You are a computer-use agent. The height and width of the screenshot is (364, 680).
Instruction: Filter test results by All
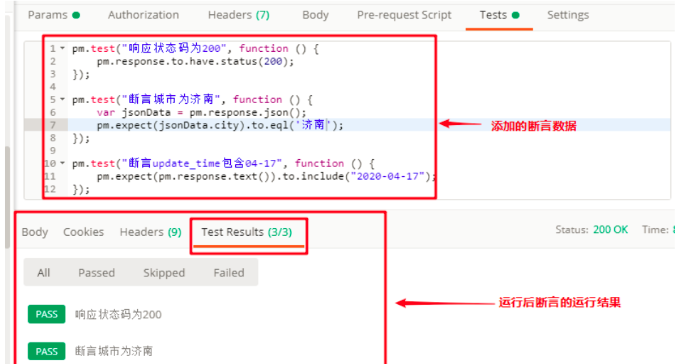[43, 273]
